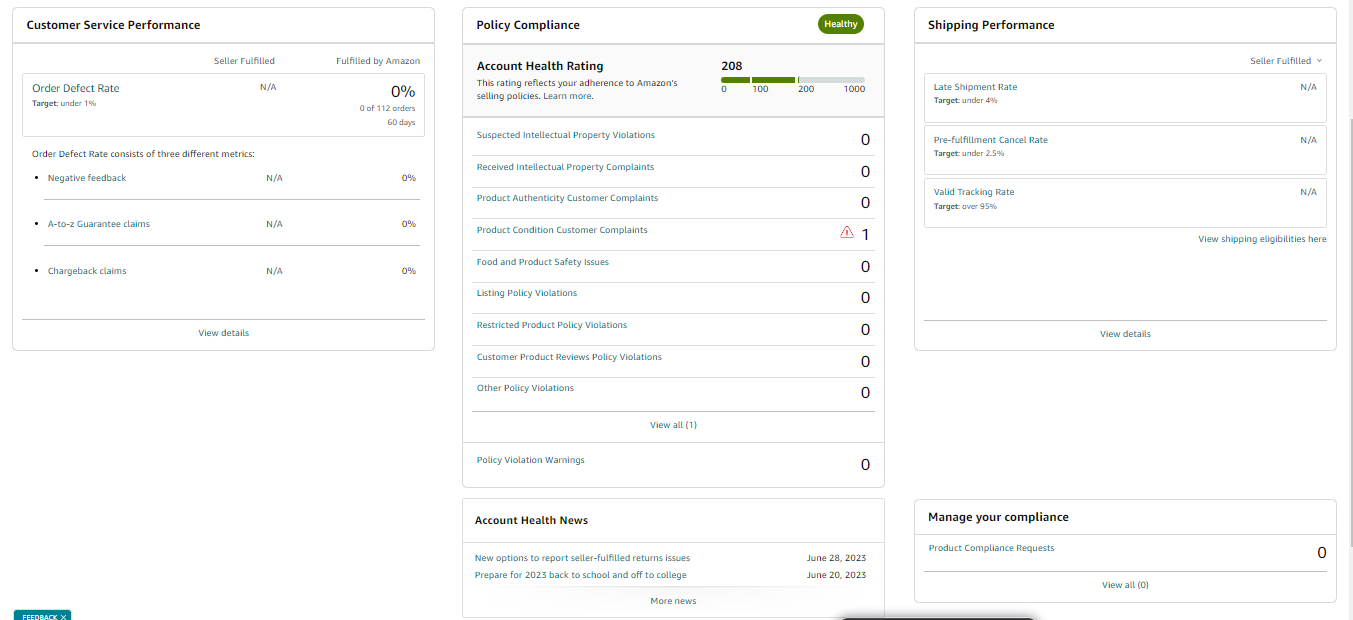The width and height of the screenshot is (1353, 620).
Task: Click the Seller Fulfilled column header in Customer Service
Action: [244, 61]
